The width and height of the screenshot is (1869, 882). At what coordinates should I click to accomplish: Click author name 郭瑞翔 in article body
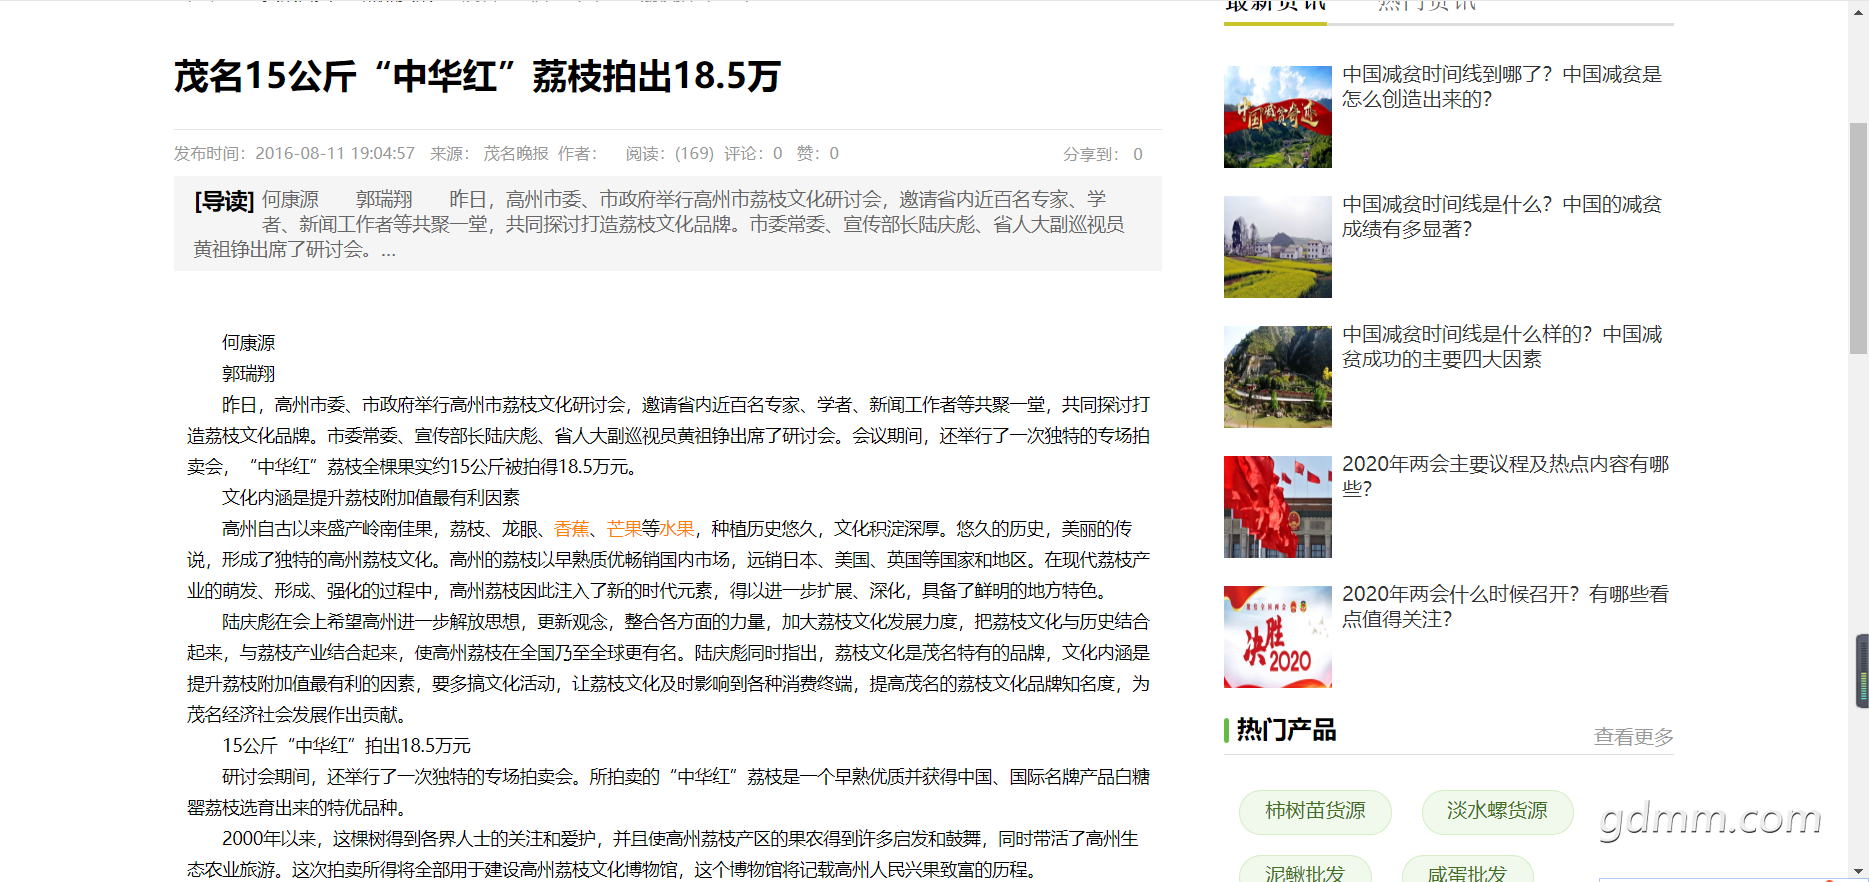[x=248, y=374]
